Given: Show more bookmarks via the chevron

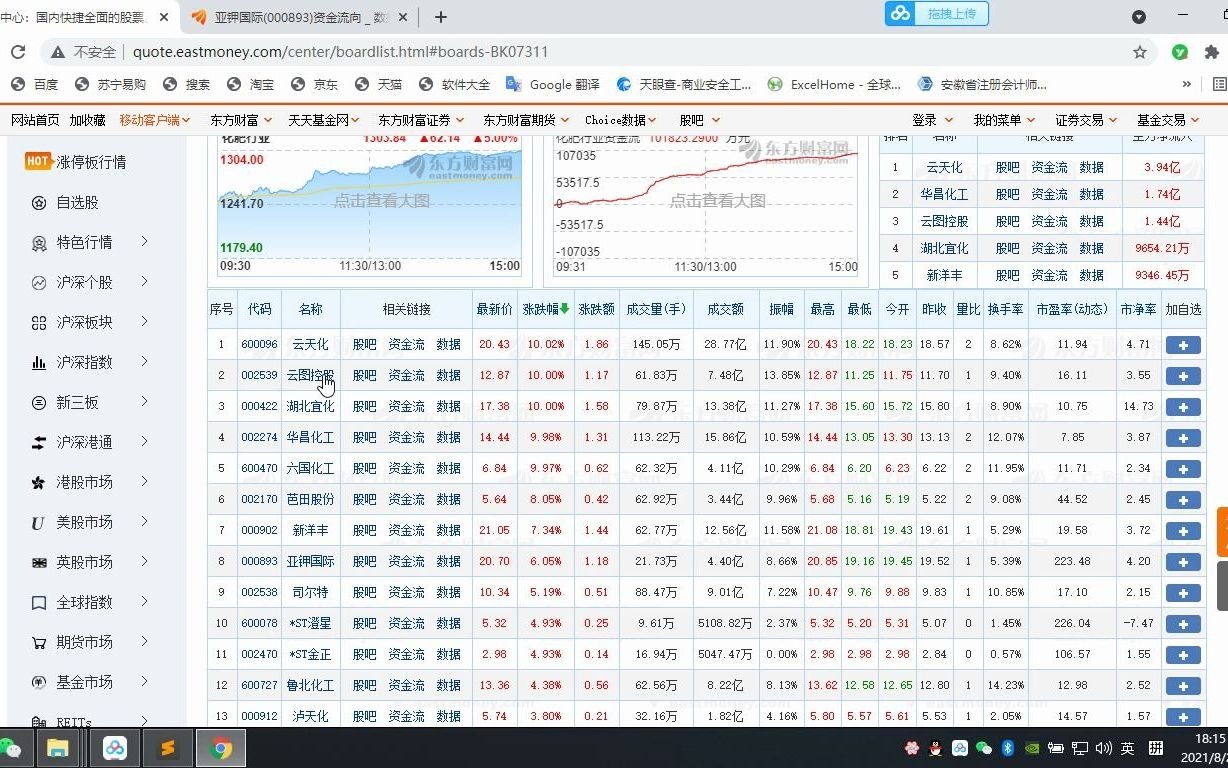Looking at the screenshot, I should [x=1187, y=85].
